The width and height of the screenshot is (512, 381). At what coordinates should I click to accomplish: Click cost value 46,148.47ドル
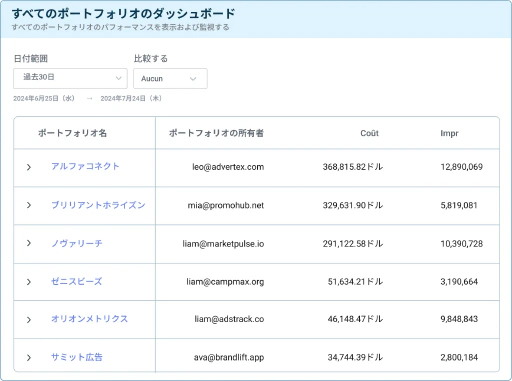[x=355, y=319]
